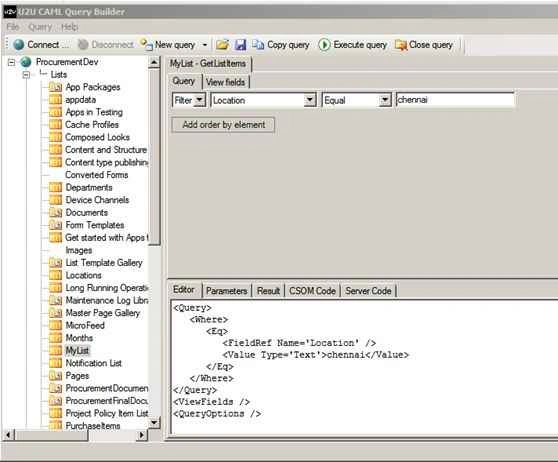
Task: Click the save floppy disk icon
Action: (241, 45)
